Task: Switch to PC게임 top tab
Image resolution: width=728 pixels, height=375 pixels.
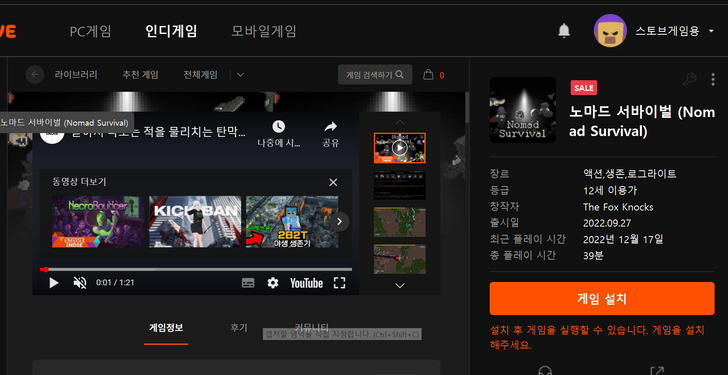Action: (91, 32)
